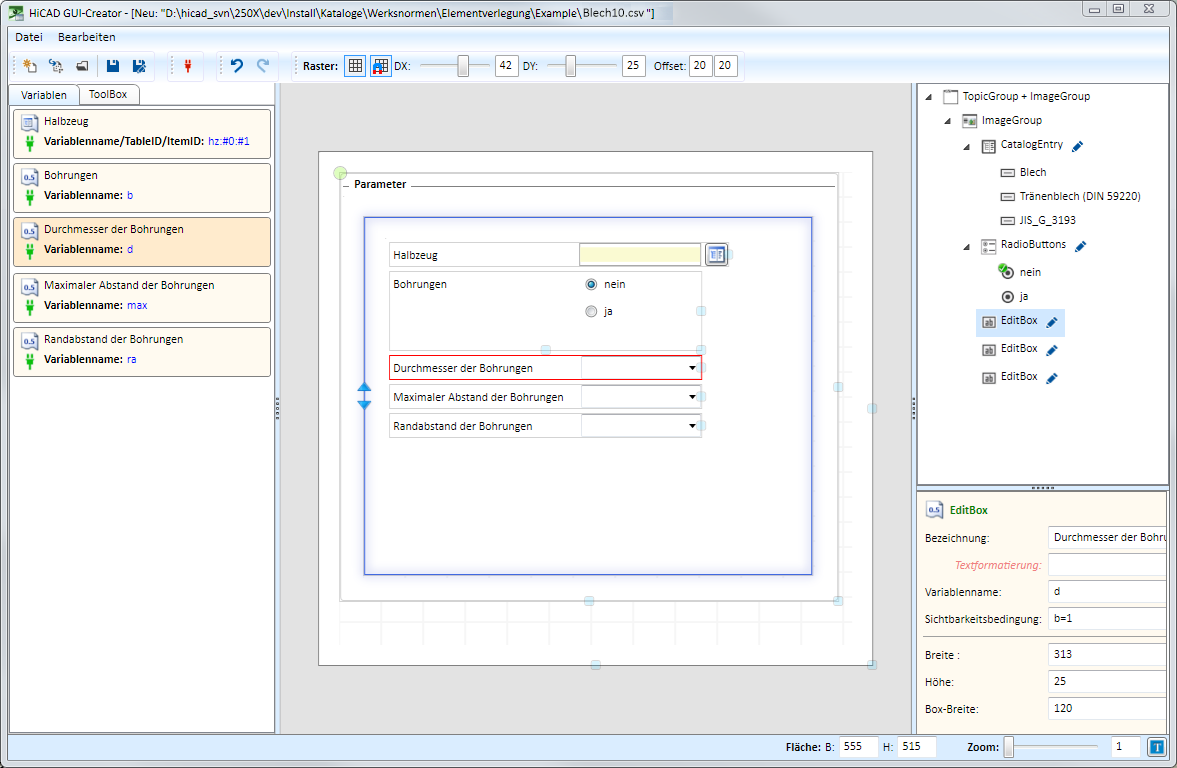Click the red plug icon in toolbar

tap(187, 66)
